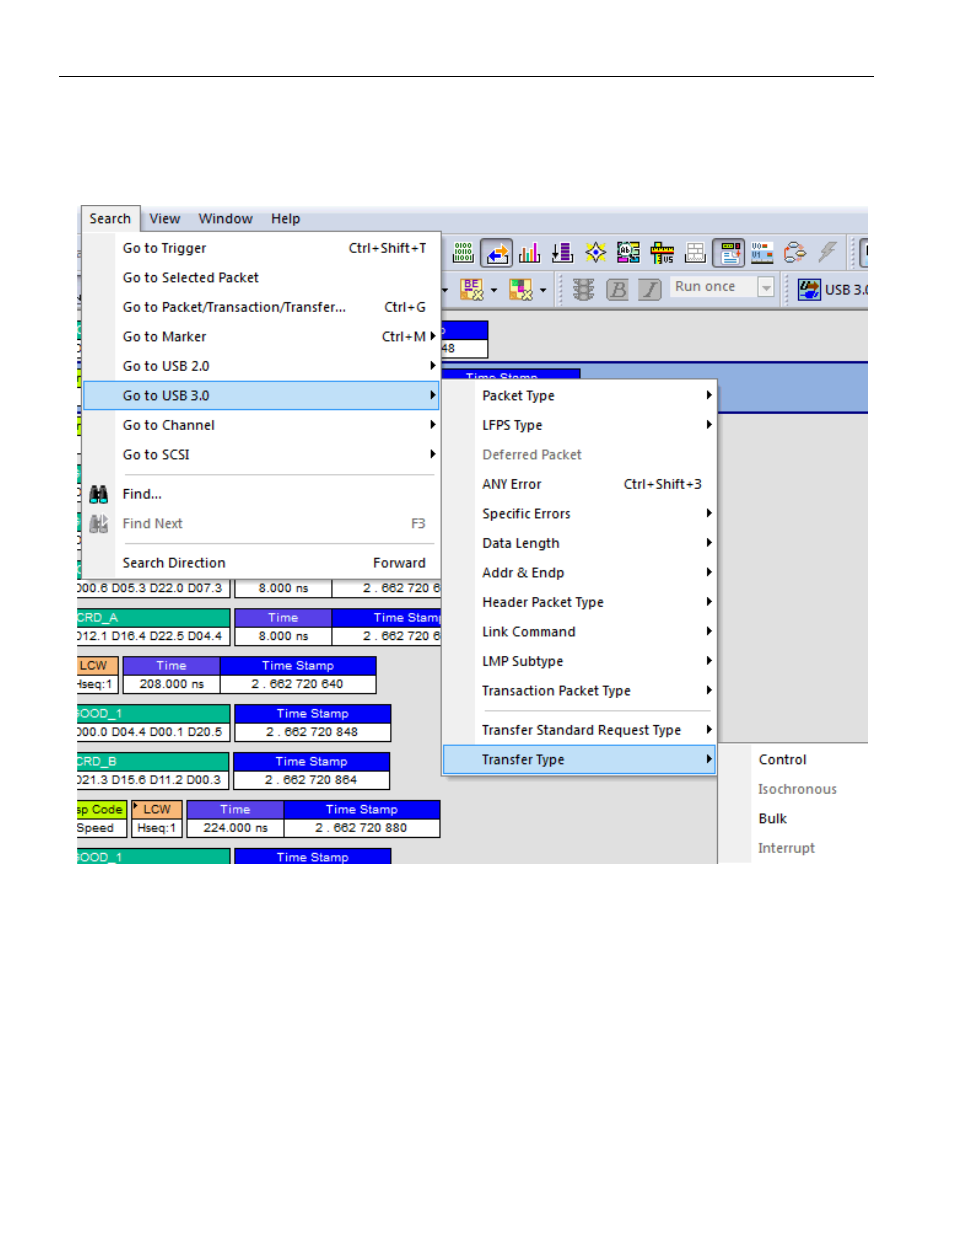
Task: Open LMP Subtype submenu
Action: (579, 661)
